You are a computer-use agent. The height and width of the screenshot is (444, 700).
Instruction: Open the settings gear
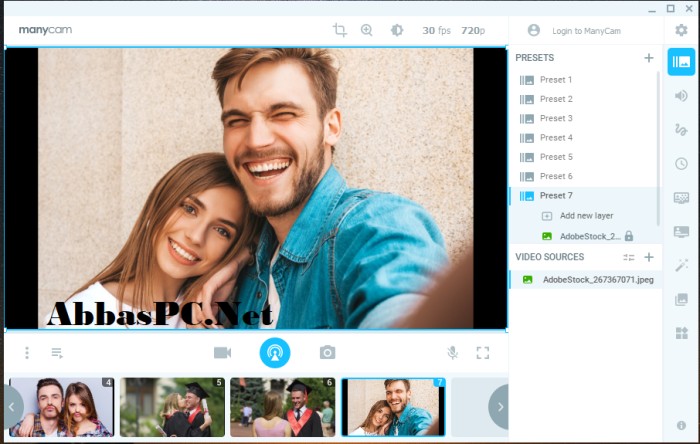click(681, 30)
